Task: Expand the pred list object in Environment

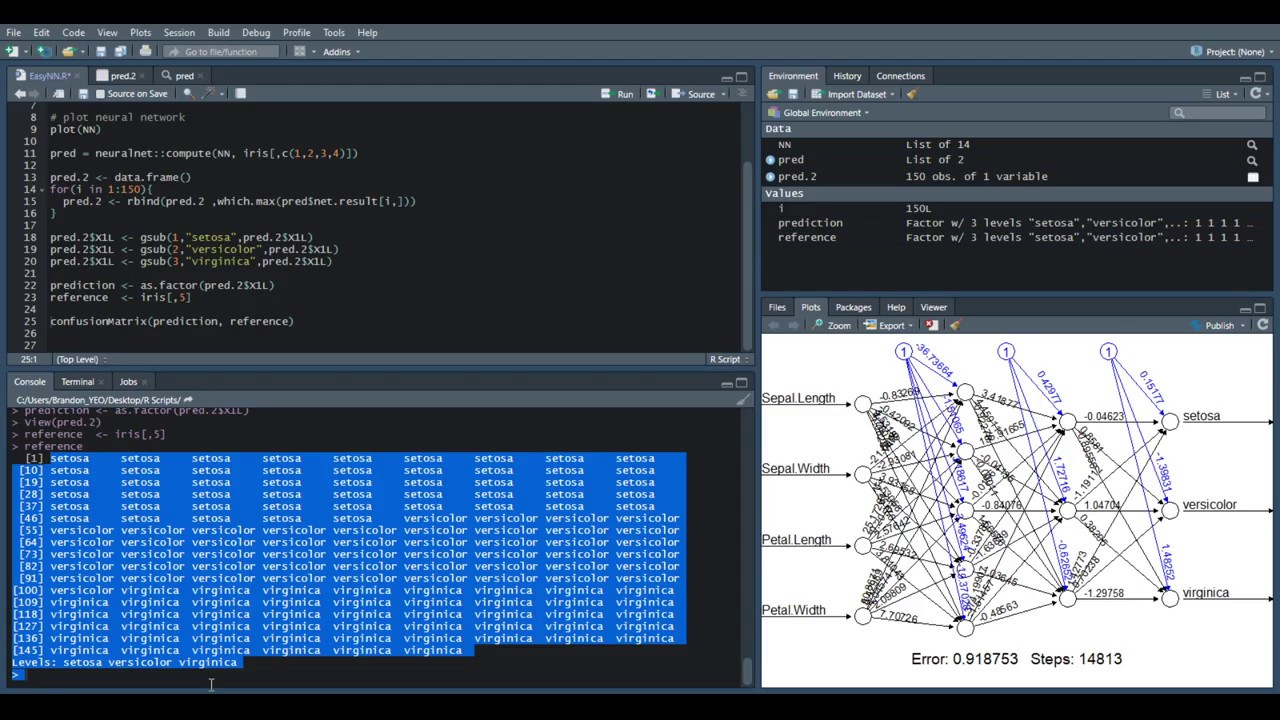Action: click(x=770, y=160)
